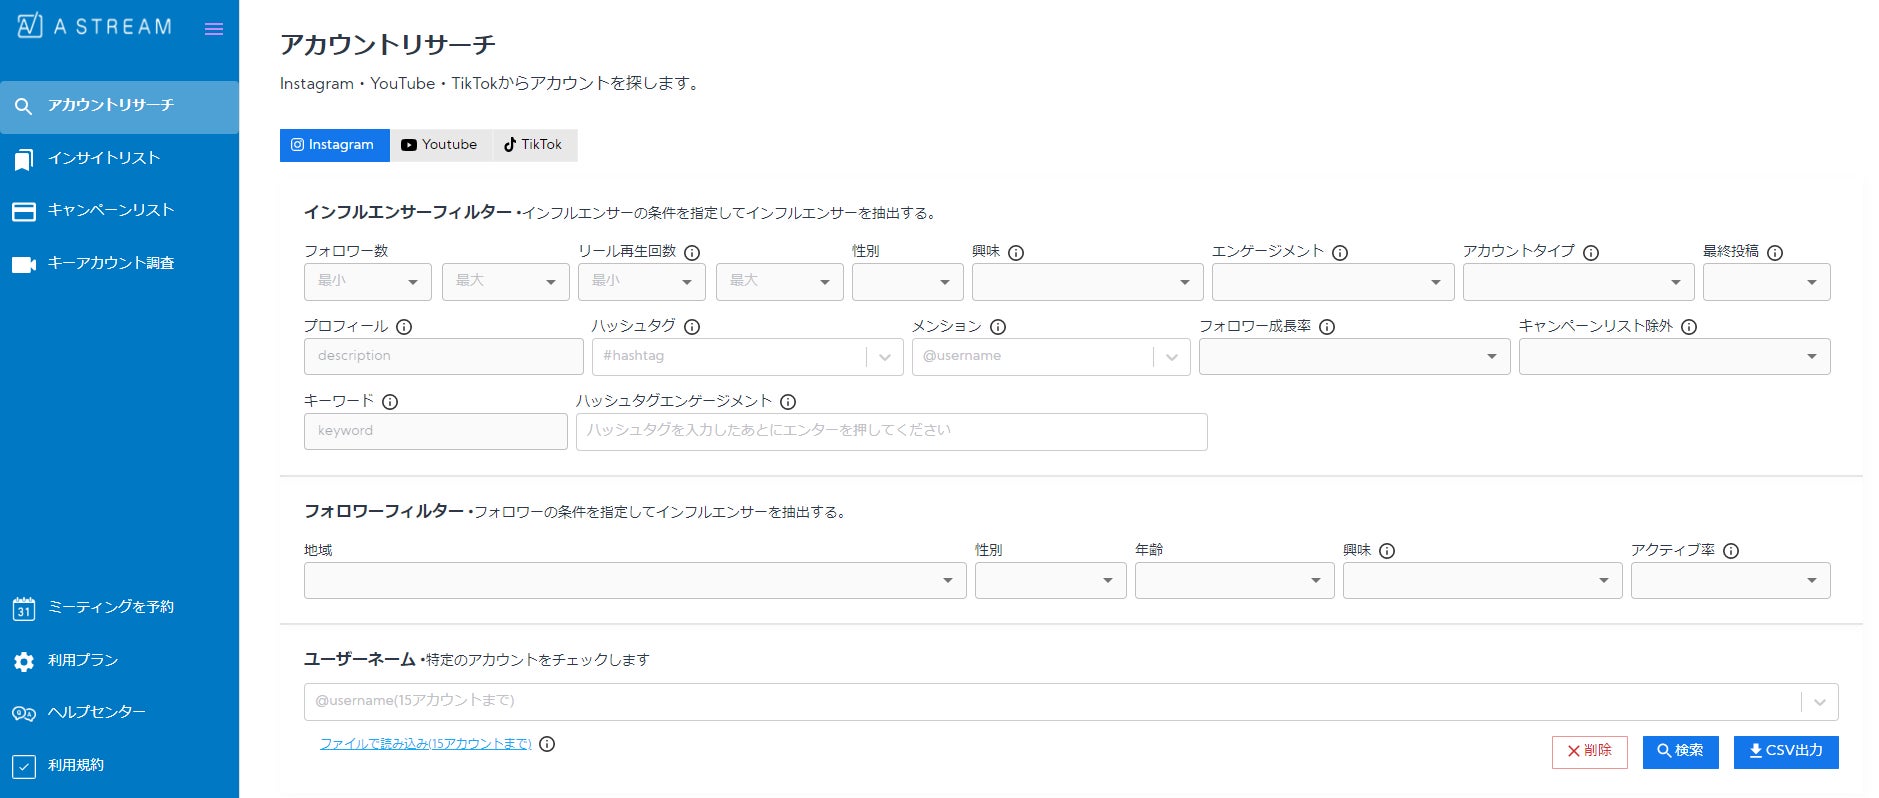Expand the 地域 follower filter dropdown
The height and width of the screenshot is (798, 1879).
click(634, 581)
